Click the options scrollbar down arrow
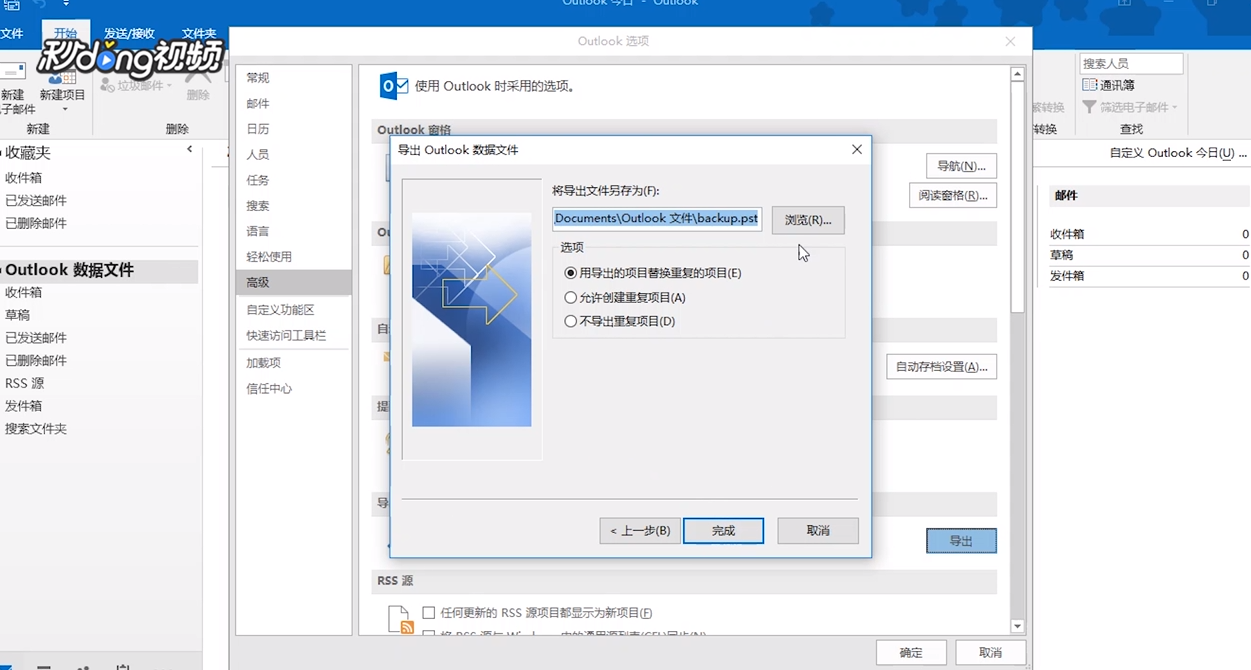Viewport: 1251px width, 670px height. click(x=1017, y=626)
